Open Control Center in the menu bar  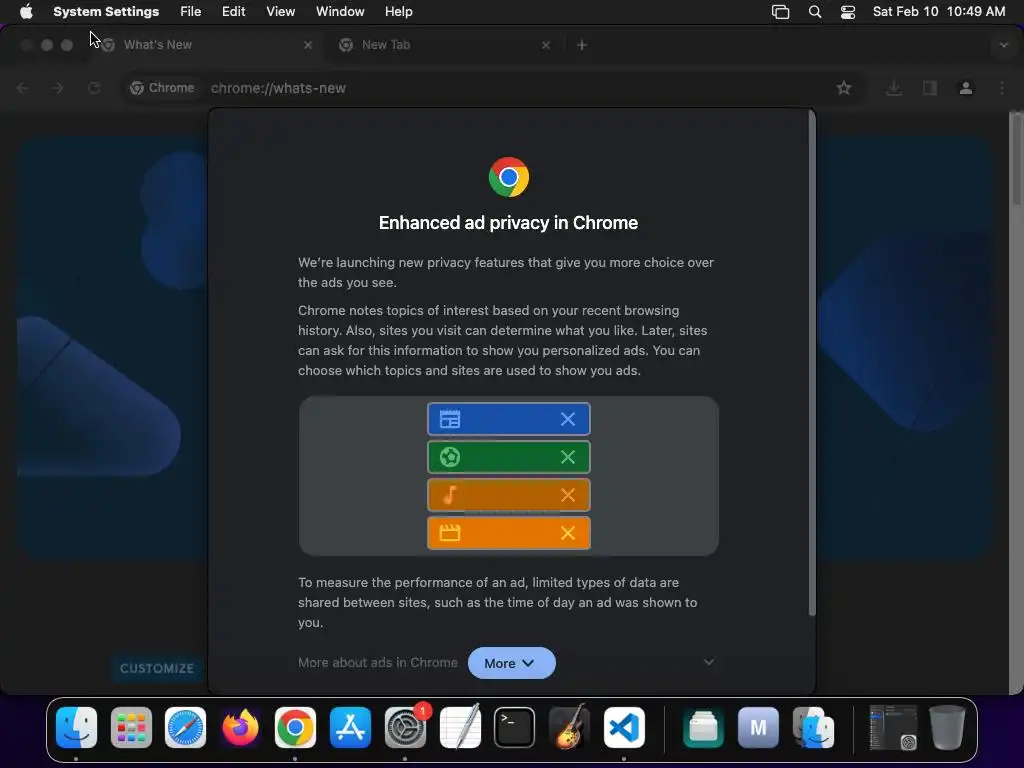click(848, 12)
